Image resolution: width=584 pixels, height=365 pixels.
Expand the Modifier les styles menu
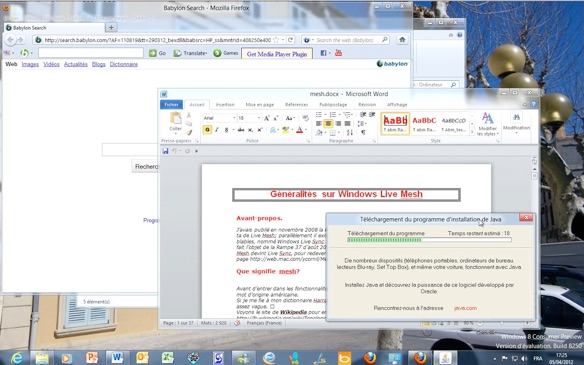coord(487,124)
